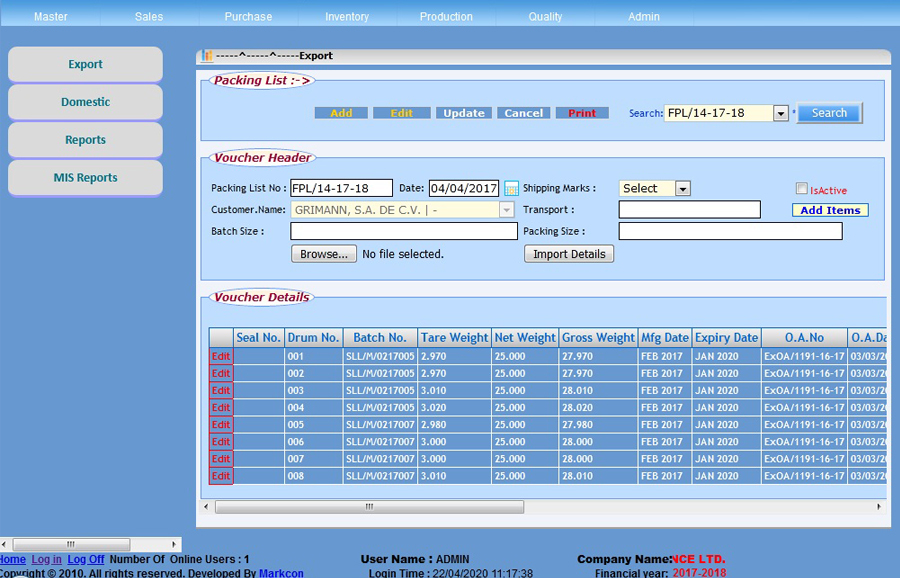Click the Voucher Details horizontal scrollbar
Image resolution: width=900 pixels, height=578 pixels.
(x=369, y=507)
